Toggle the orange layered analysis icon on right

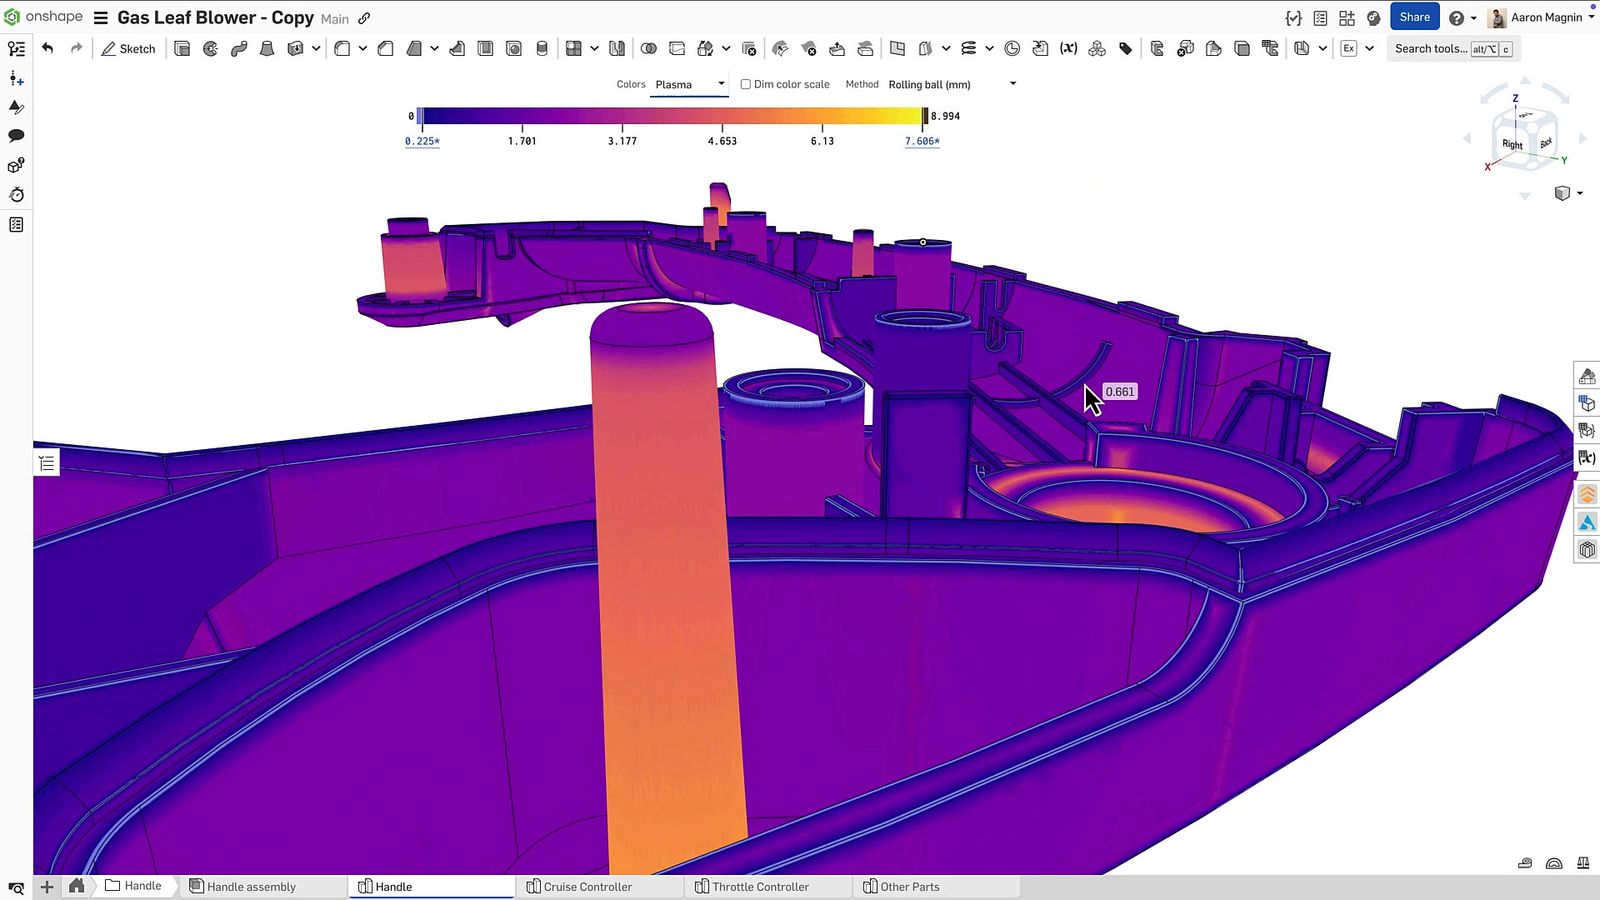(1587, 494)
